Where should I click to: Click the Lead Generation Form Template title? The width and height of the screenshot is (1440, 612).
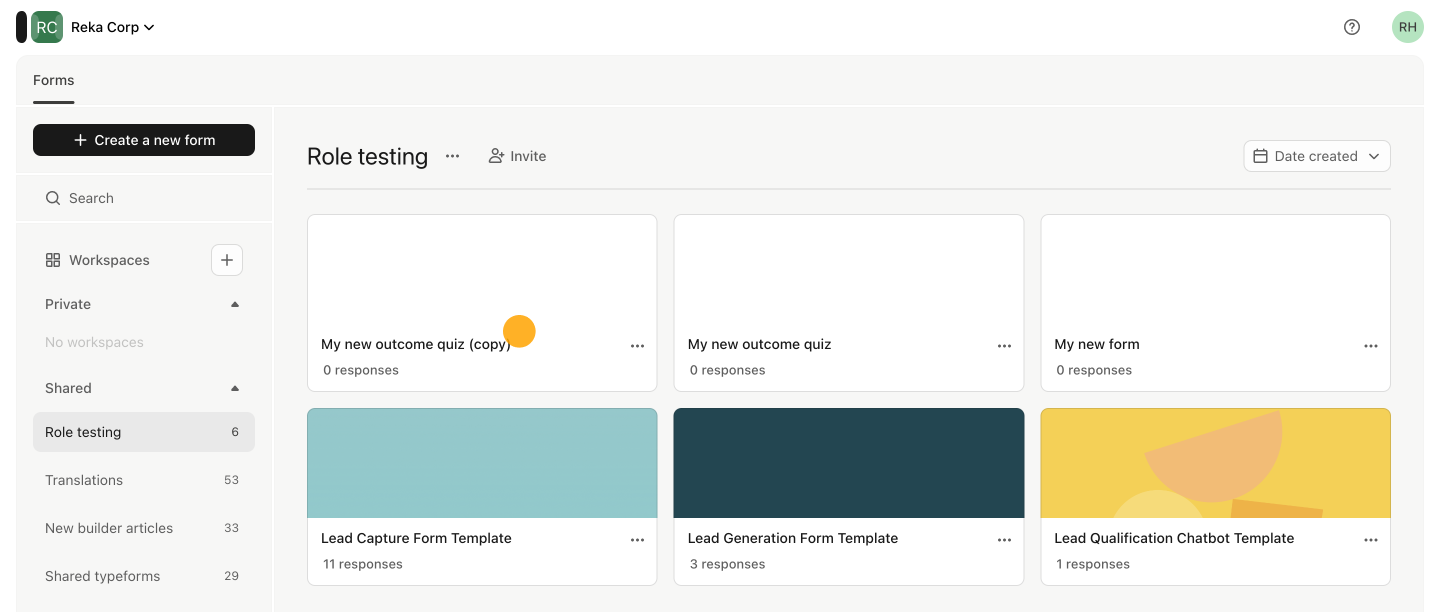pyautogui.click(x=793, y=538)
